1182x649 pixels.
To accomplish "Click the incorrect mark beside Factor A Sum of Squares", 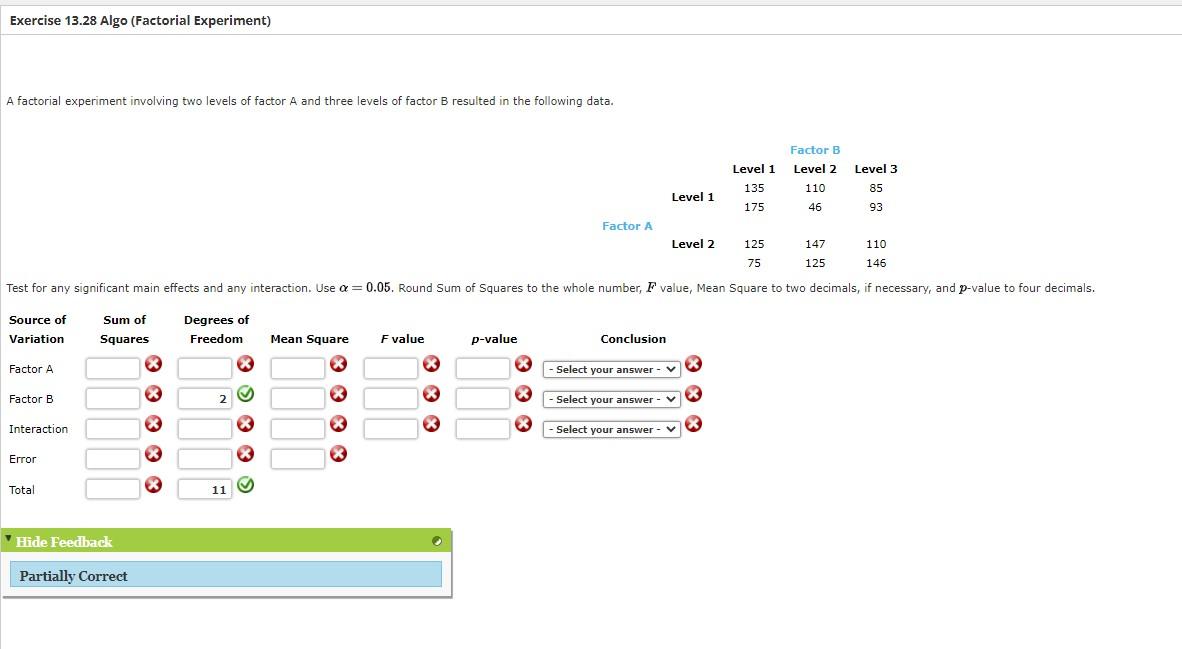I will point(153,363).
